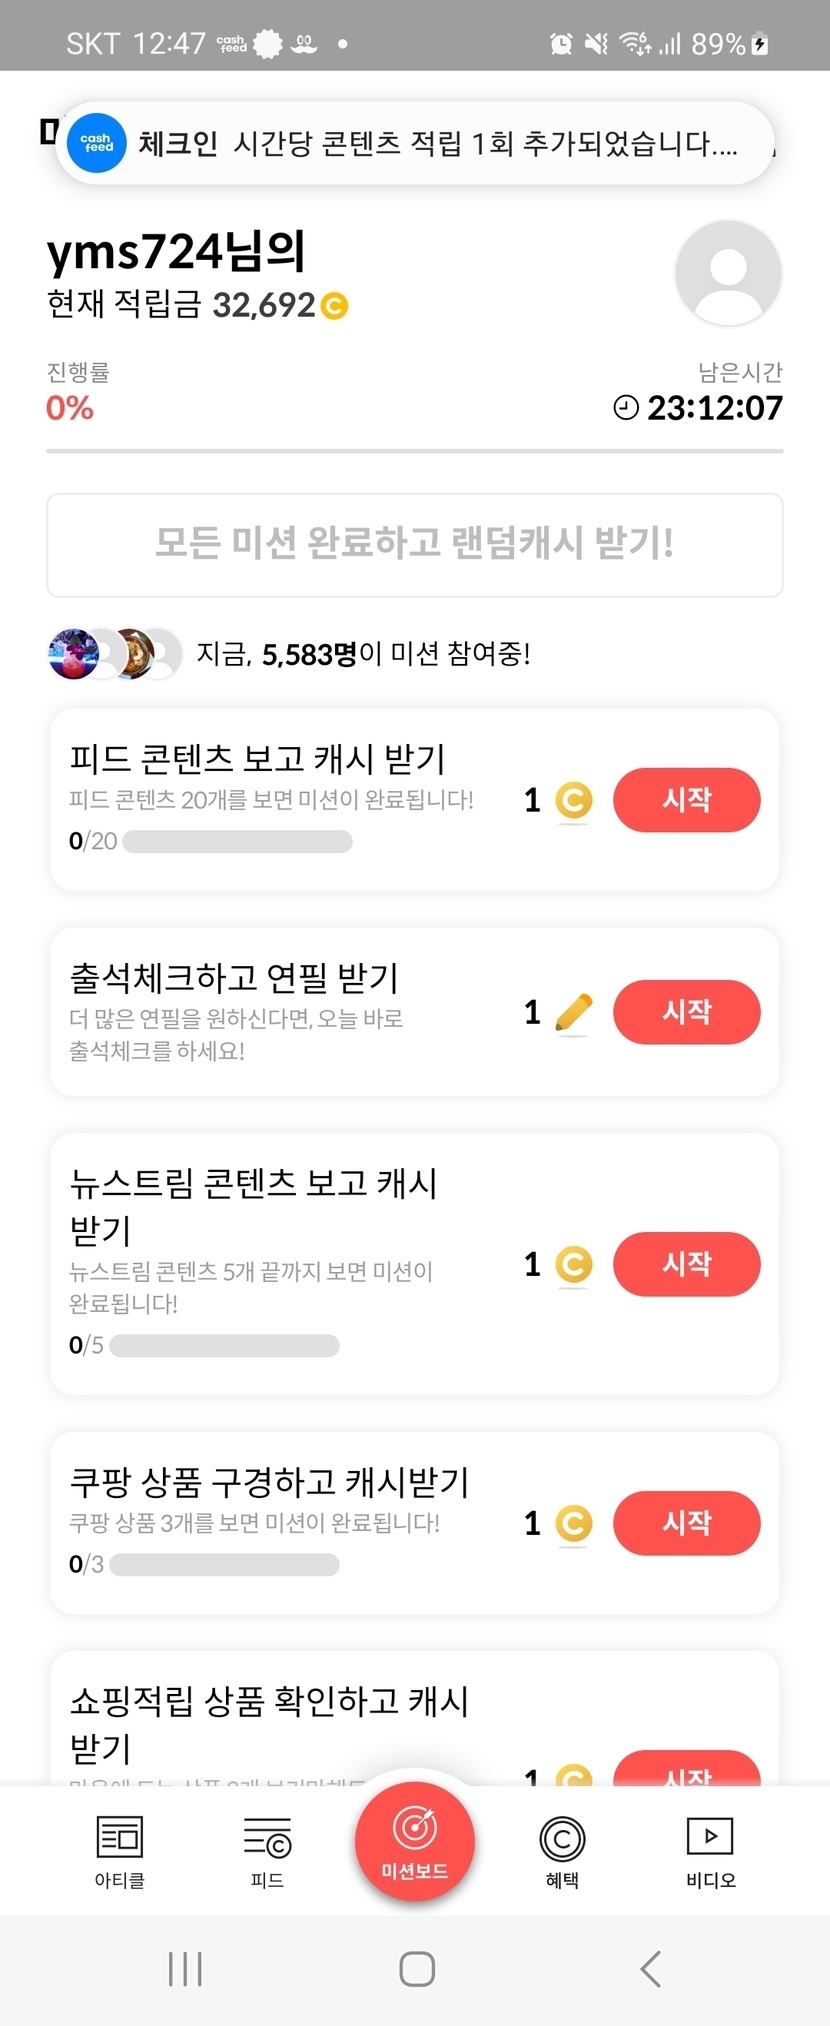Open the 피드 tab icon

pos(267,1838)
